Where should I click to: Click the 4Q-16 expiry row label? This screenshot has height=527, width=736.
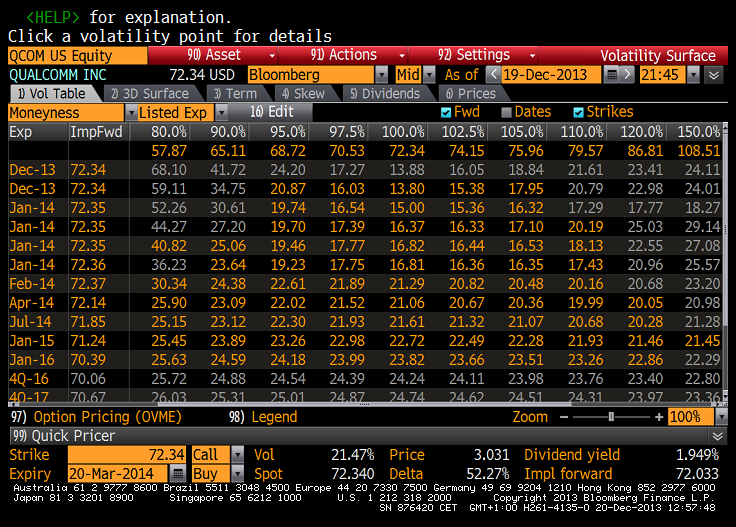click(31, 379)
